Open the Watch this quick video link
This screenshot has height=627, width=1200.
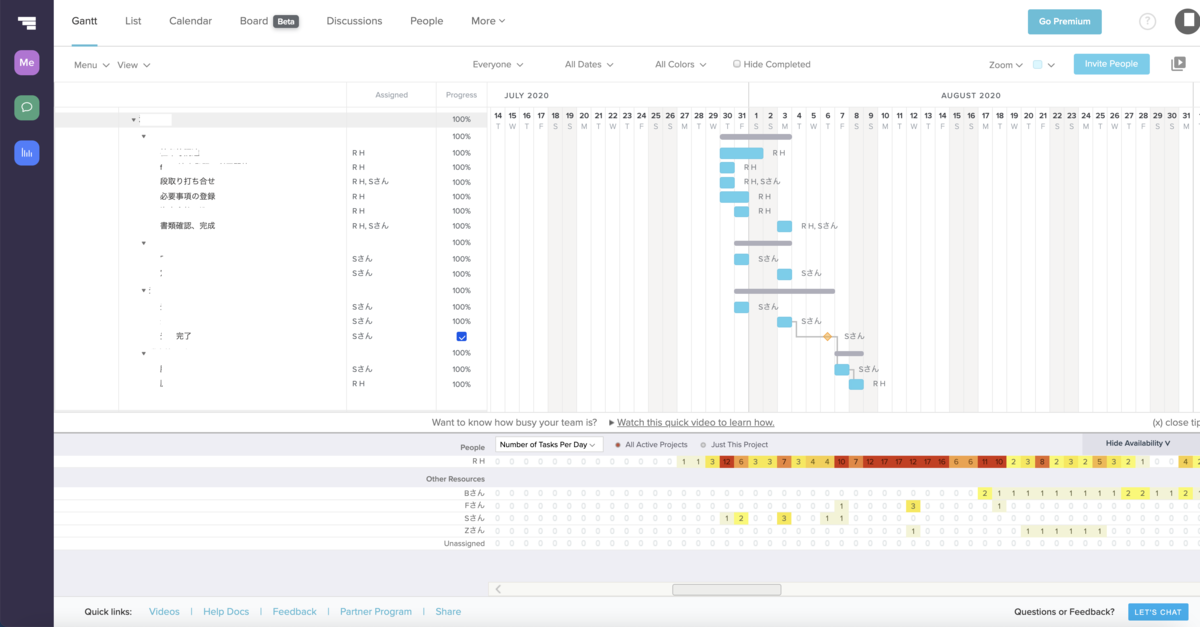click(695, 423)
